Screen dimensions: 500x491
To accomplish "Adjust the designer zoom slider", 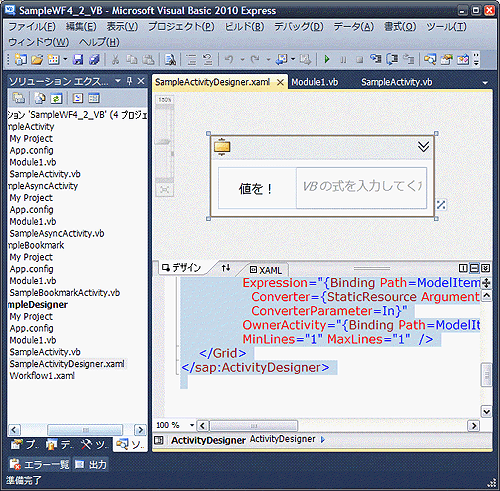I will (x=164, y=142).
